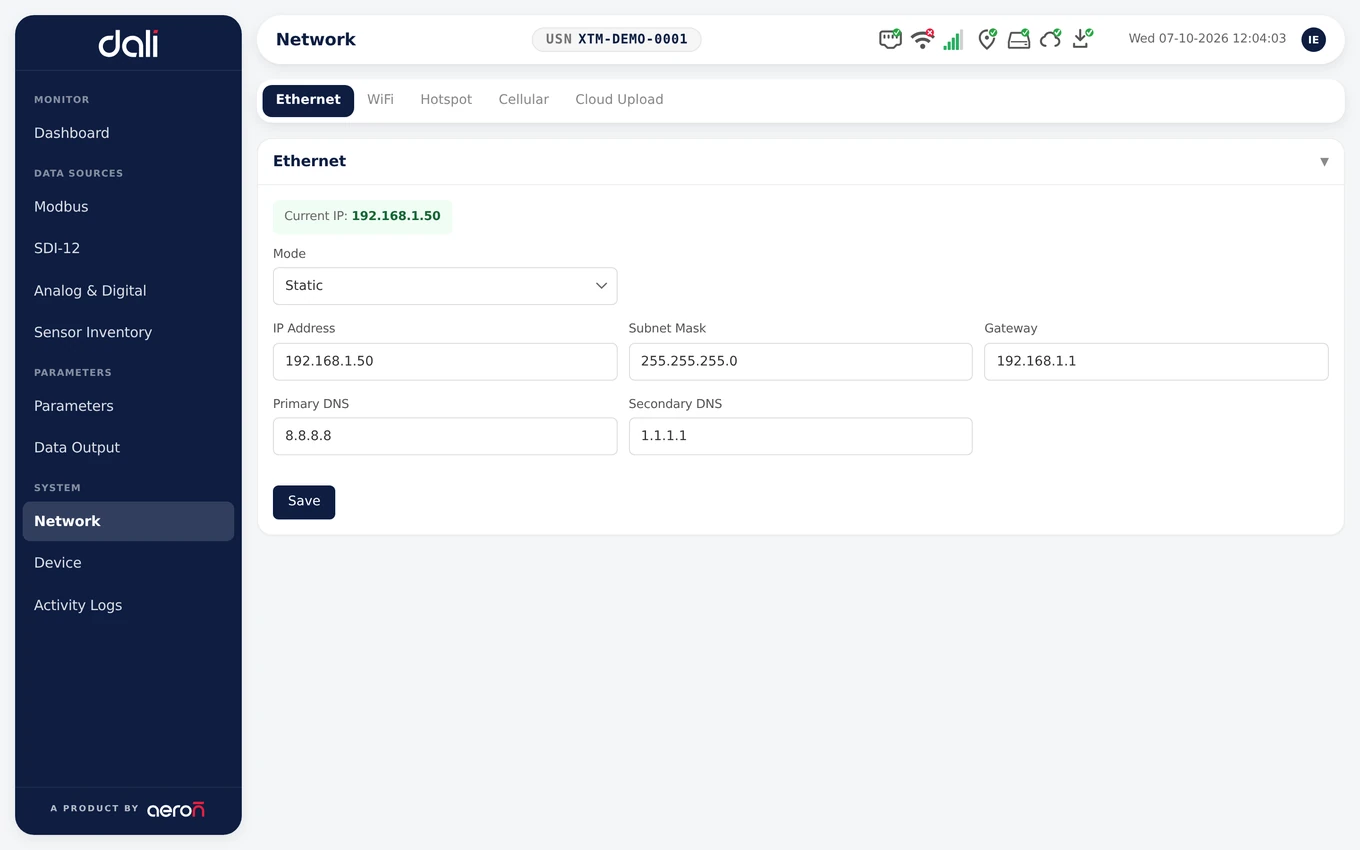Click the download update status icon

coord(1082,40)
